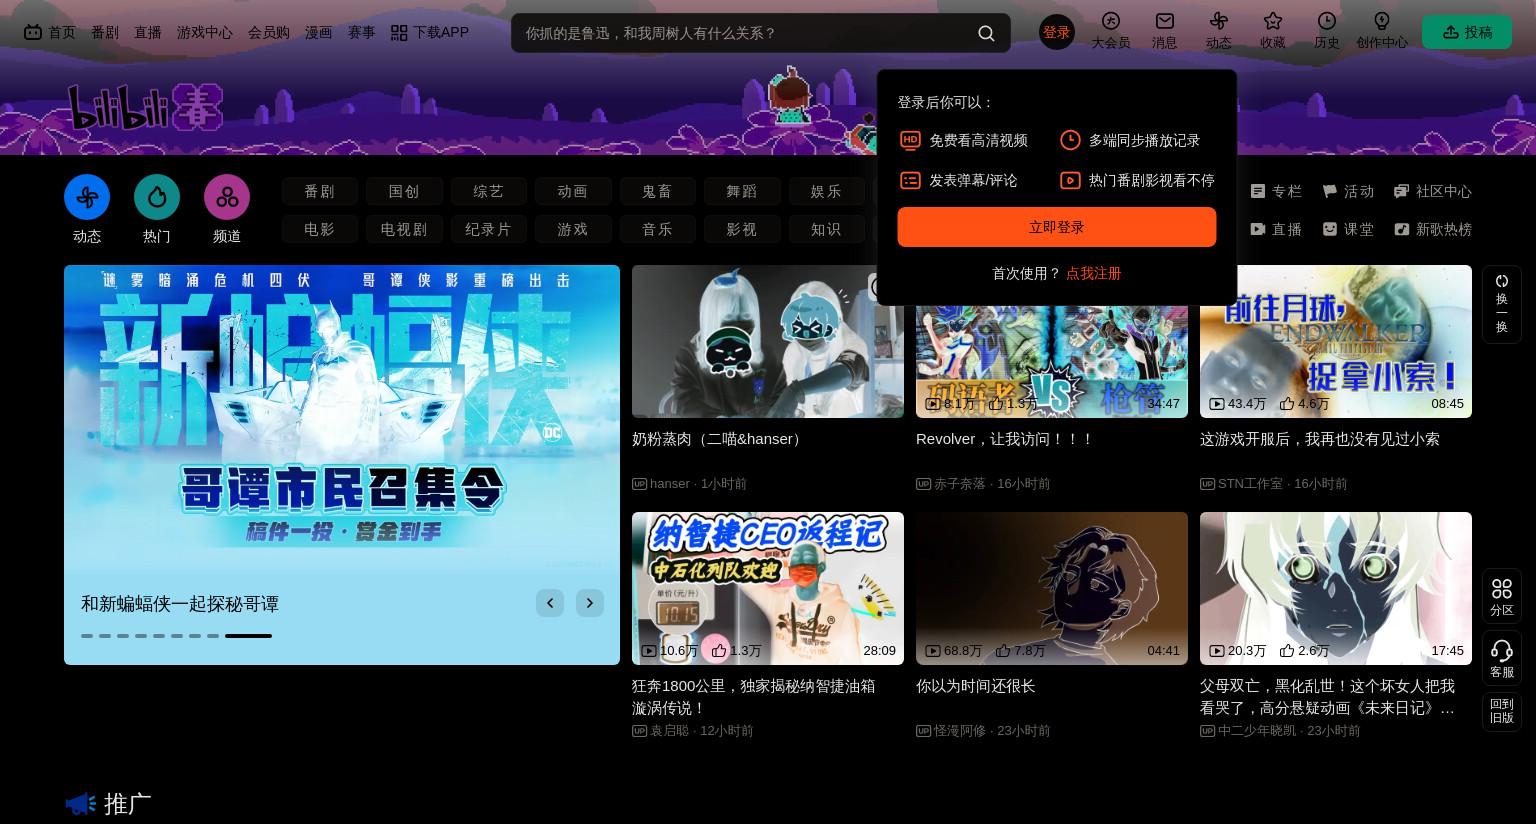Click the search magnifier icon
This screenshot has width=1536, height=824.
pos(986,33)
